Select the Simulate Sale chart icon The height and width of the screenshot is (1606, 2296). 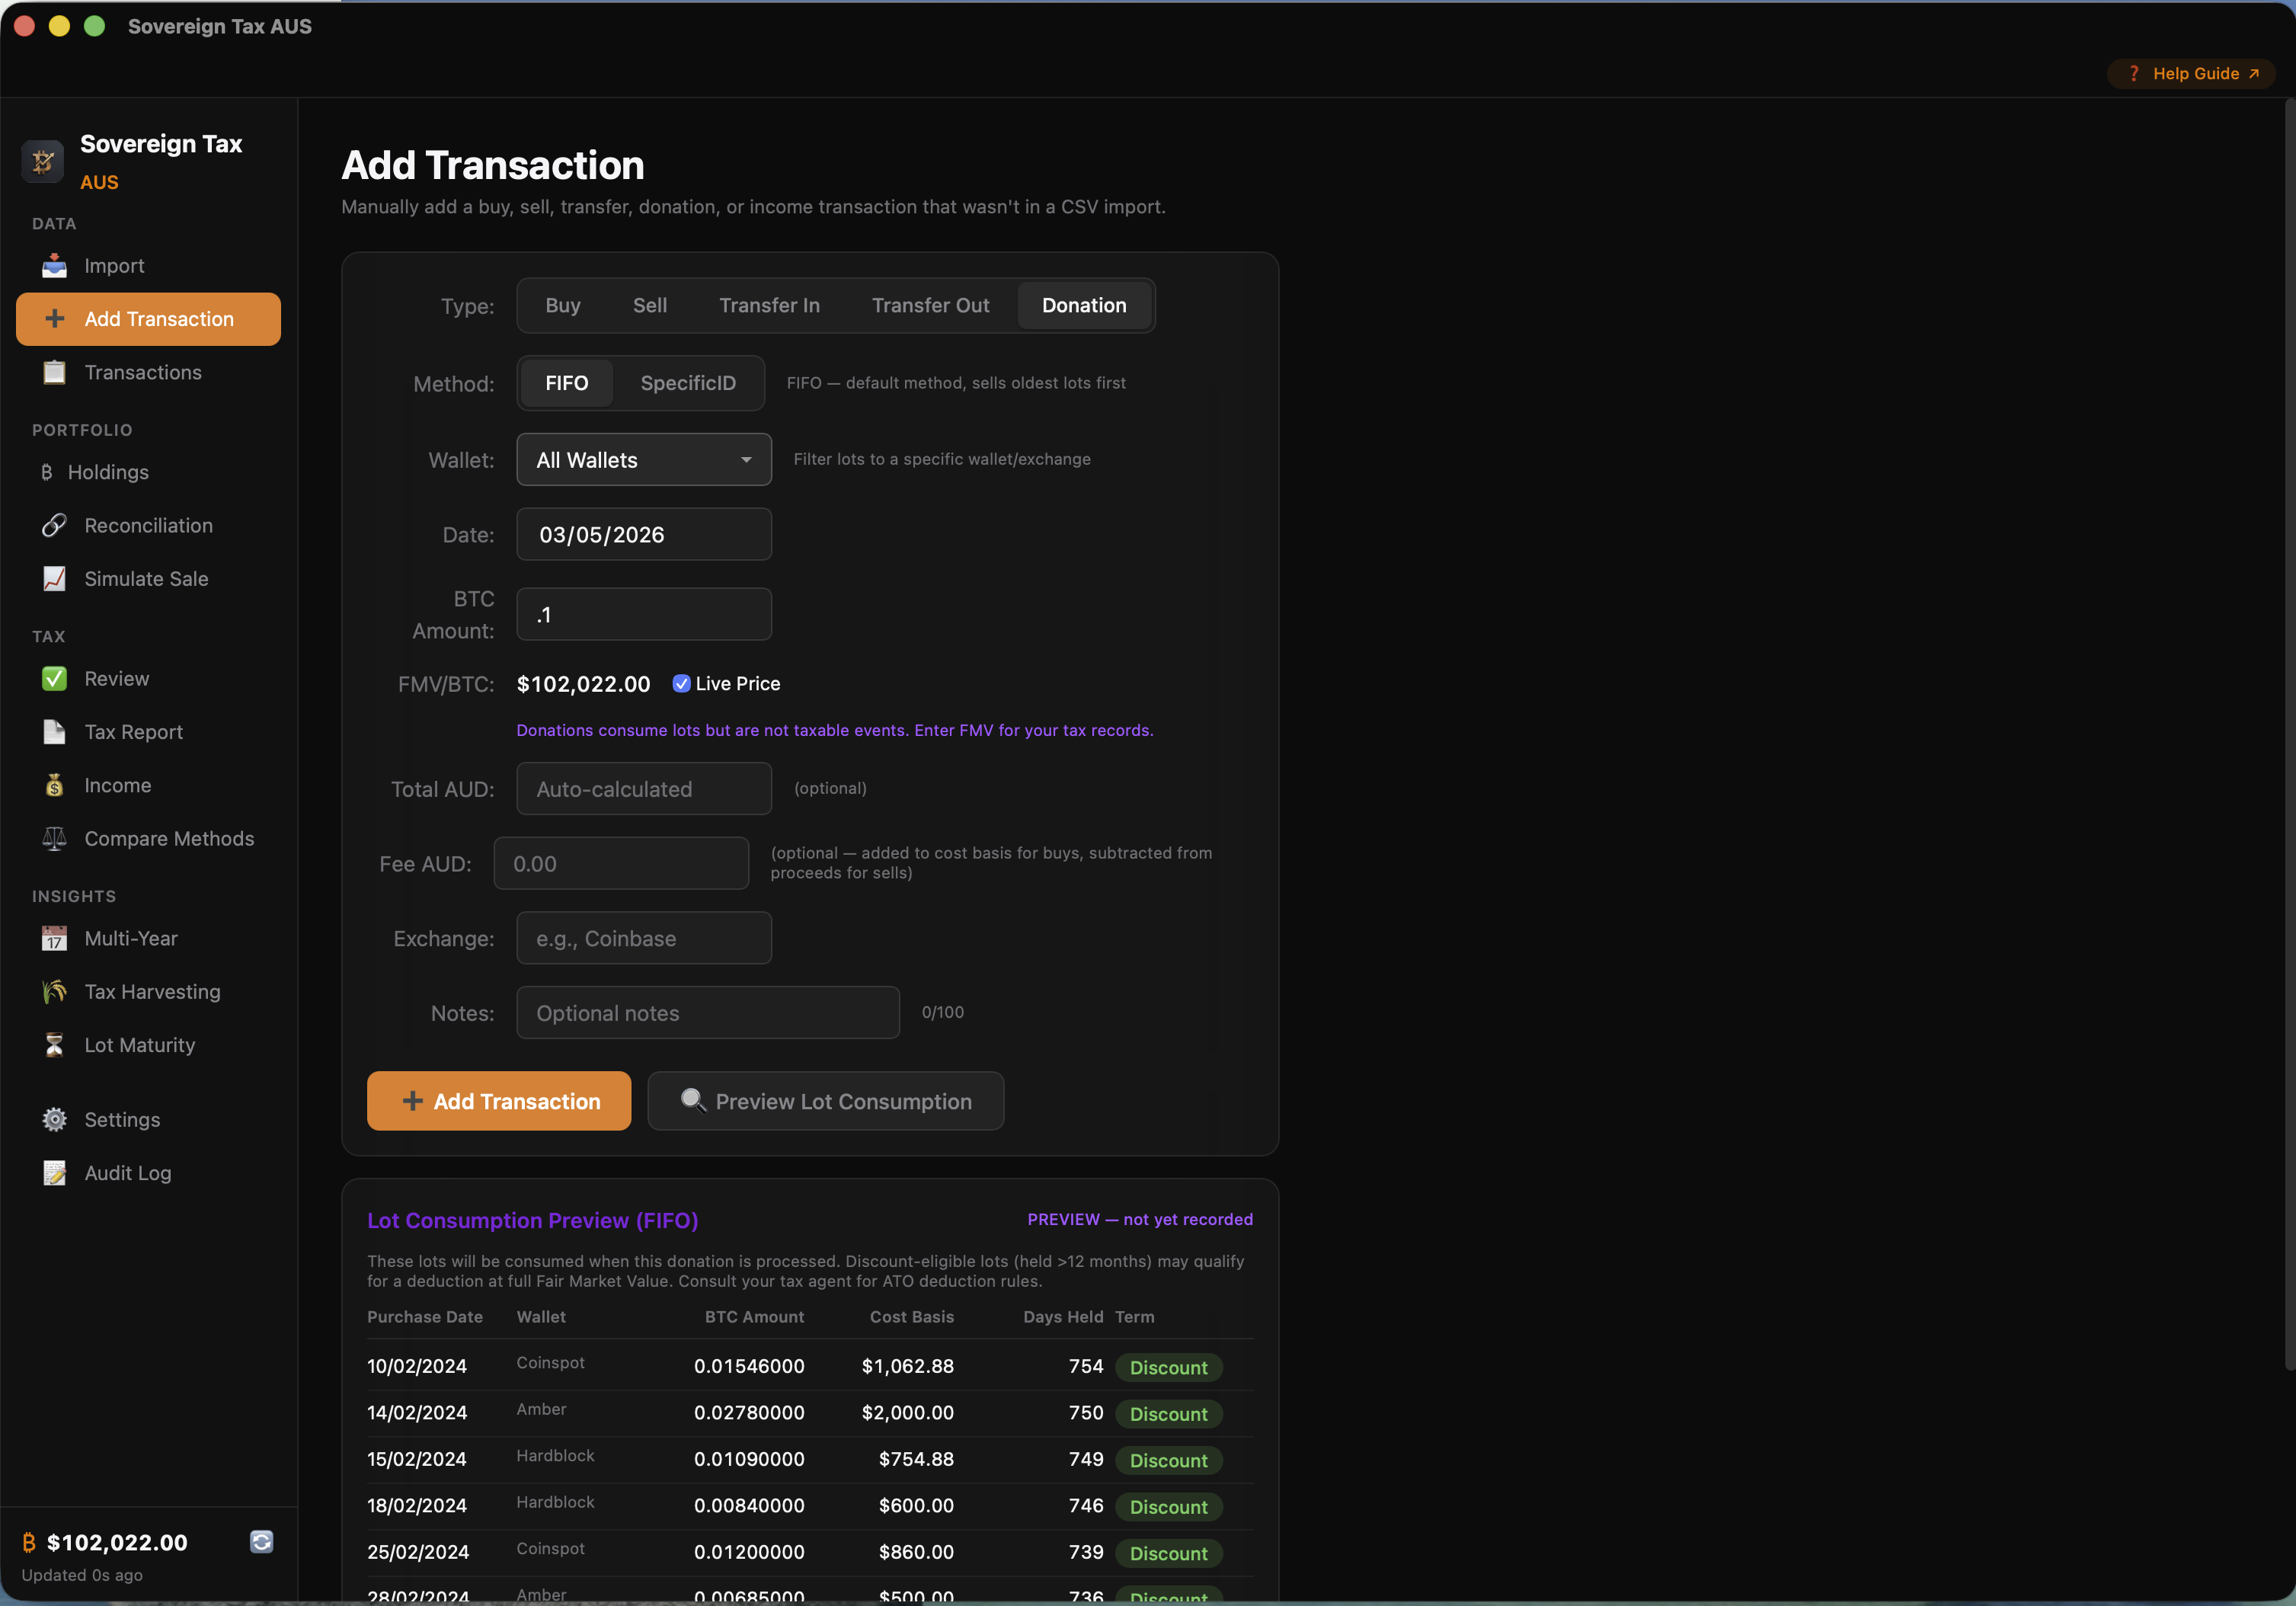[54, 578]
